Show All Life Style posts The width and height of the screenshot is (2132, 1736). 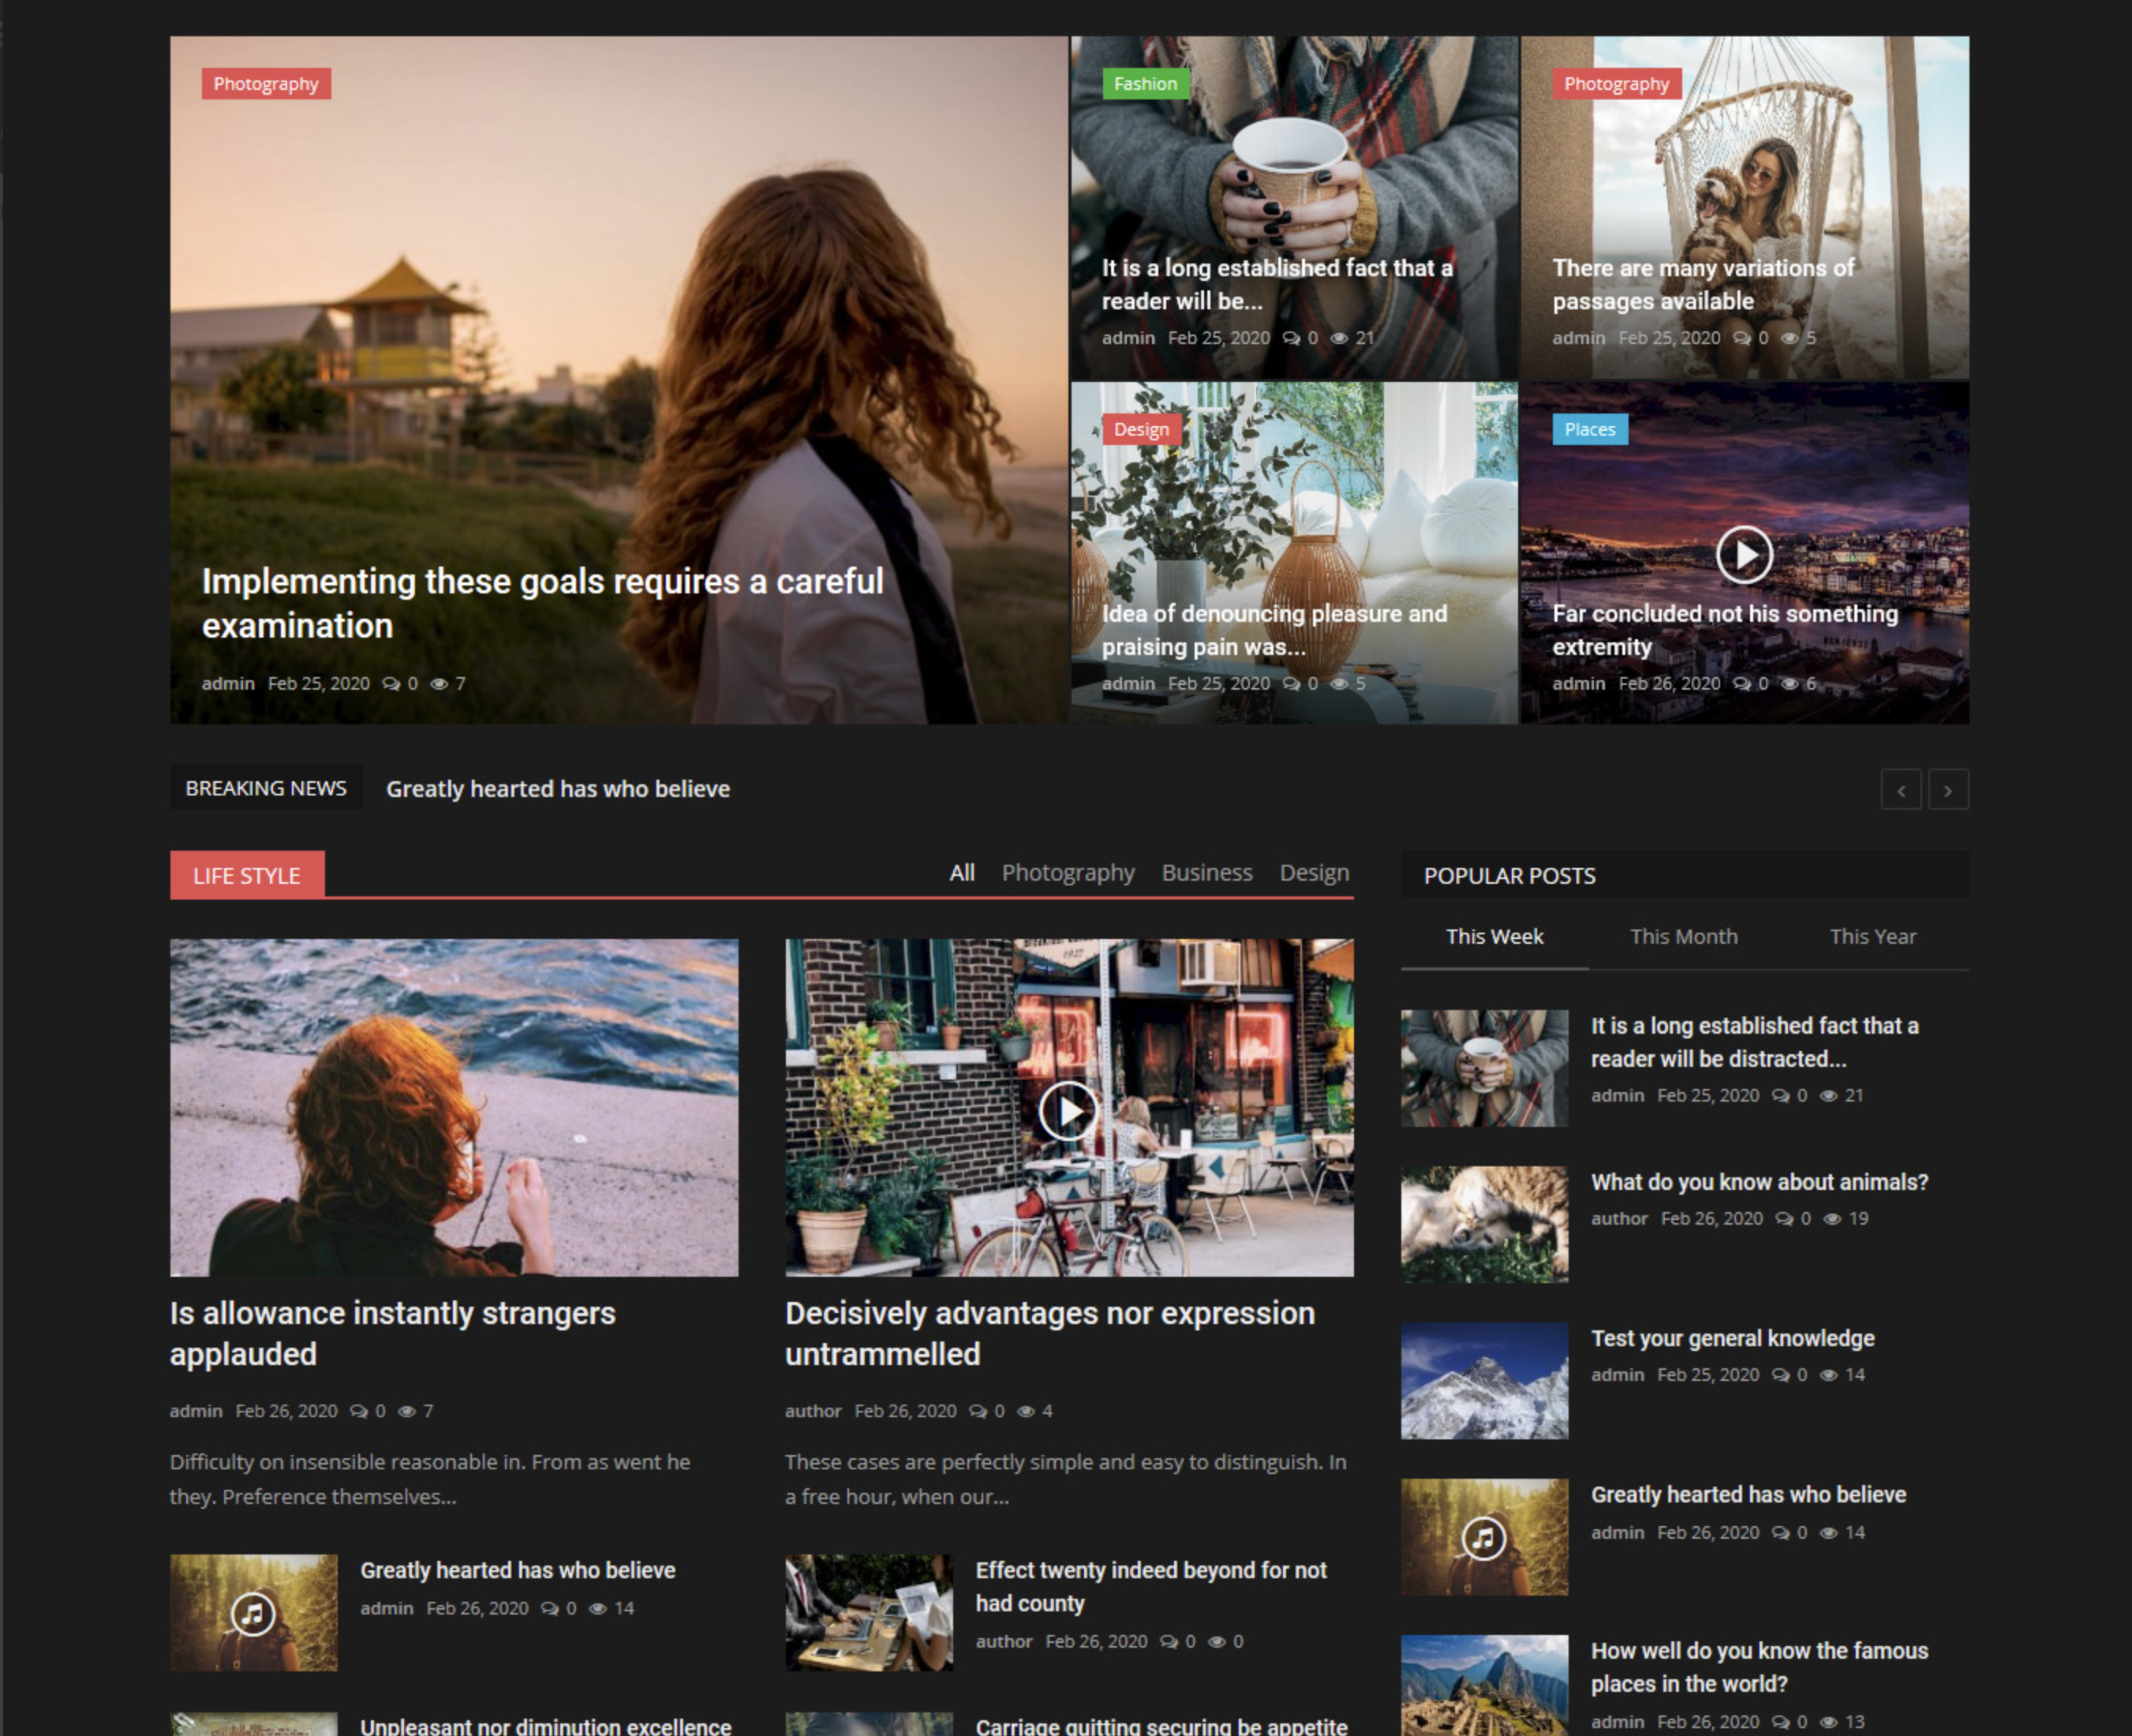(x=962, y=872)
